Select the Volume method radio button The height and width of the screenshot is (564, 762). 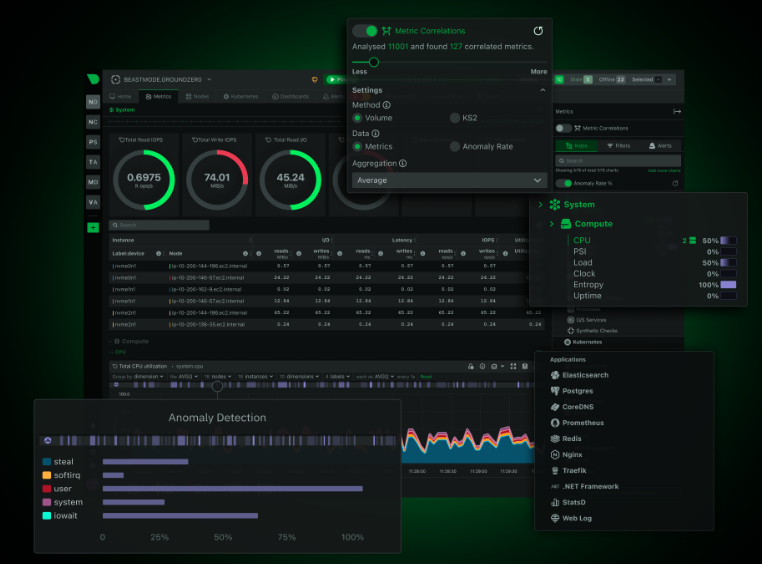(x=358, y=118)
